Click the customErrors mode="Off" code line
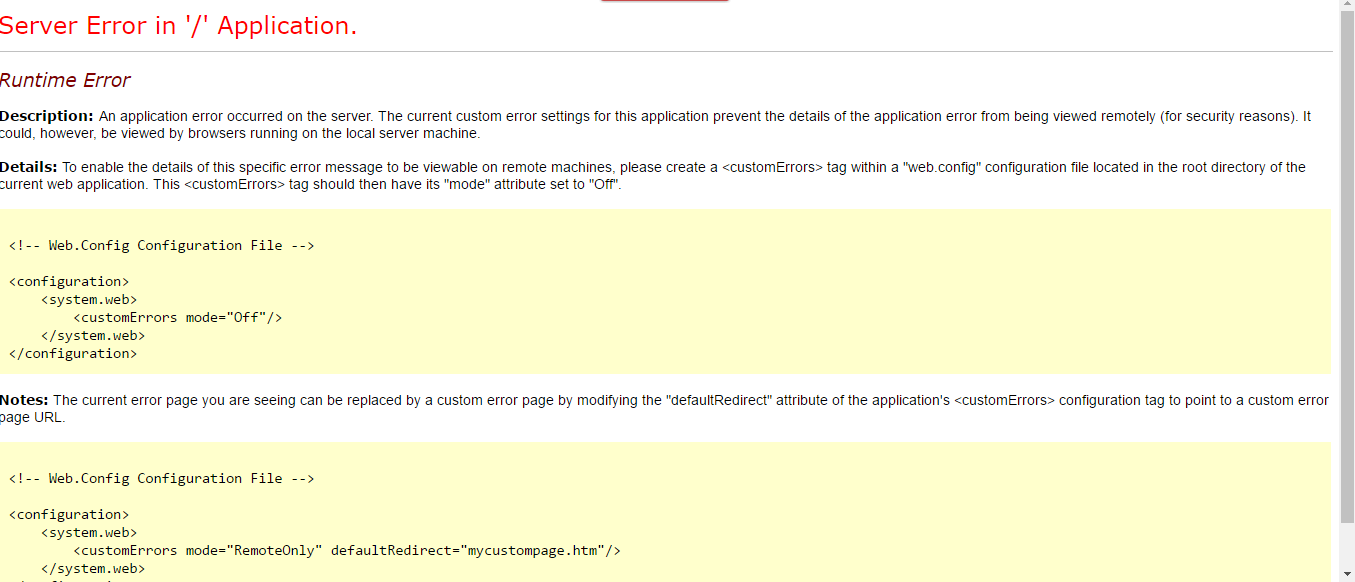The width and height of the screenshot is (1355, 582). click(178, 317)
